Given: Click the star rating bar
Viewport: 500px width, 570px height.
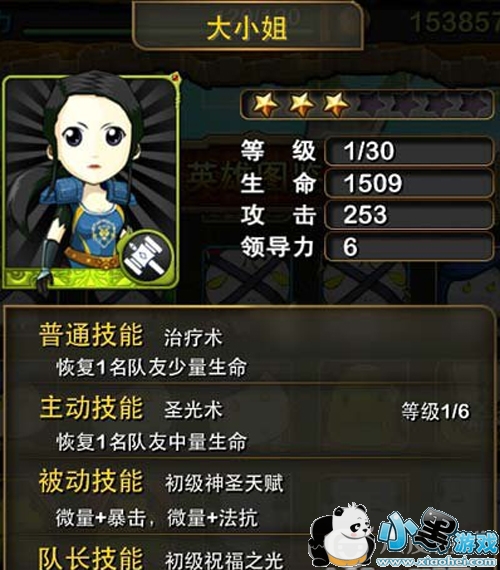Looking at the screenshot, I should coord(367,104).
